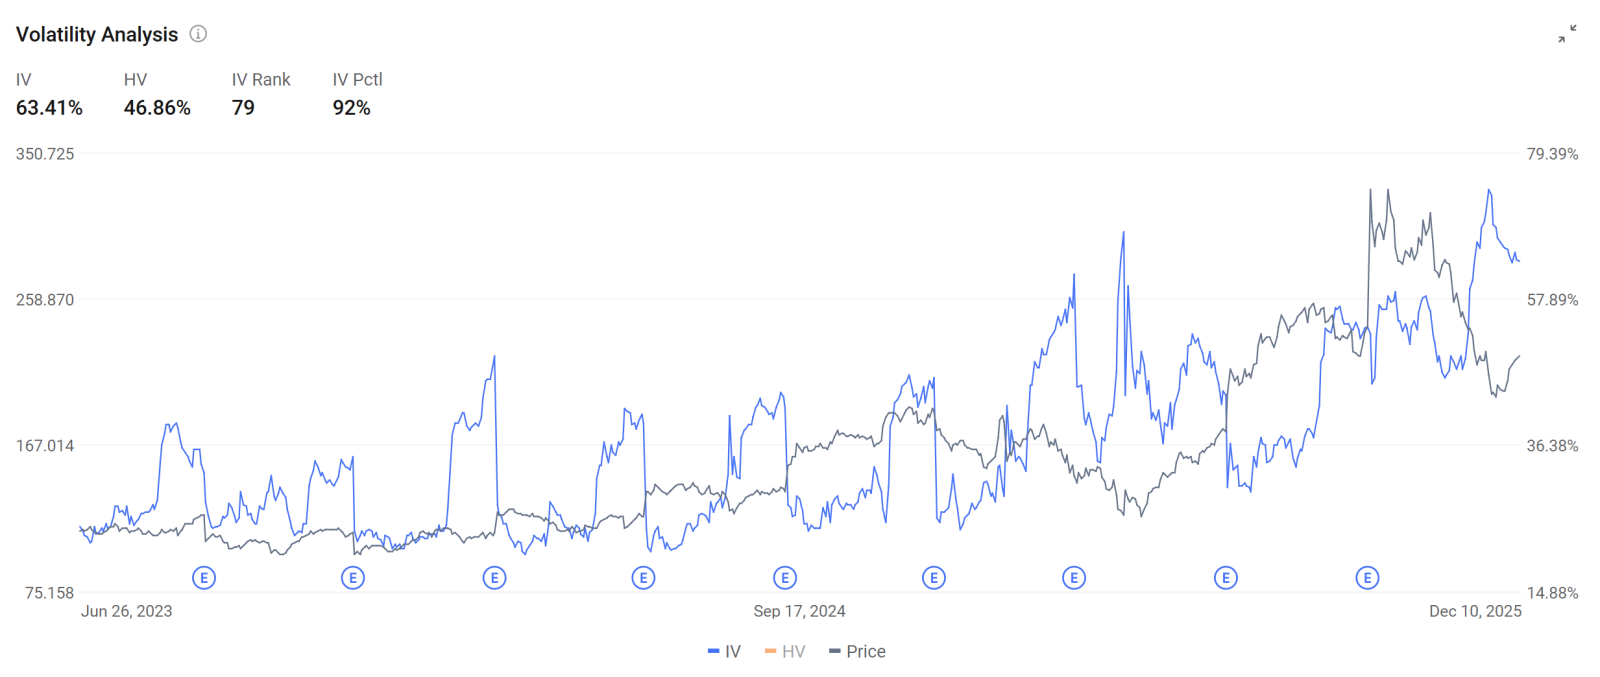
Task: Open the fifth earnings E marker
Action: 785,578
